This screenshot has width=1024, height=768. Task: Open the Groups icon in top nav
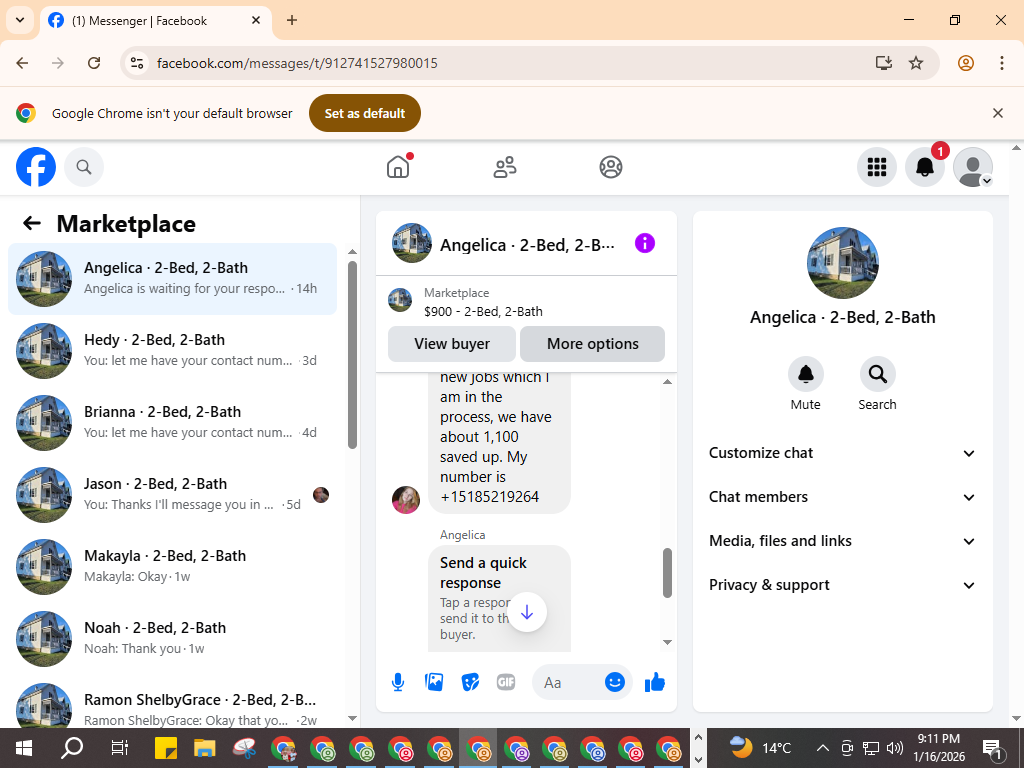pyautogui.click(x=611, y=167)
